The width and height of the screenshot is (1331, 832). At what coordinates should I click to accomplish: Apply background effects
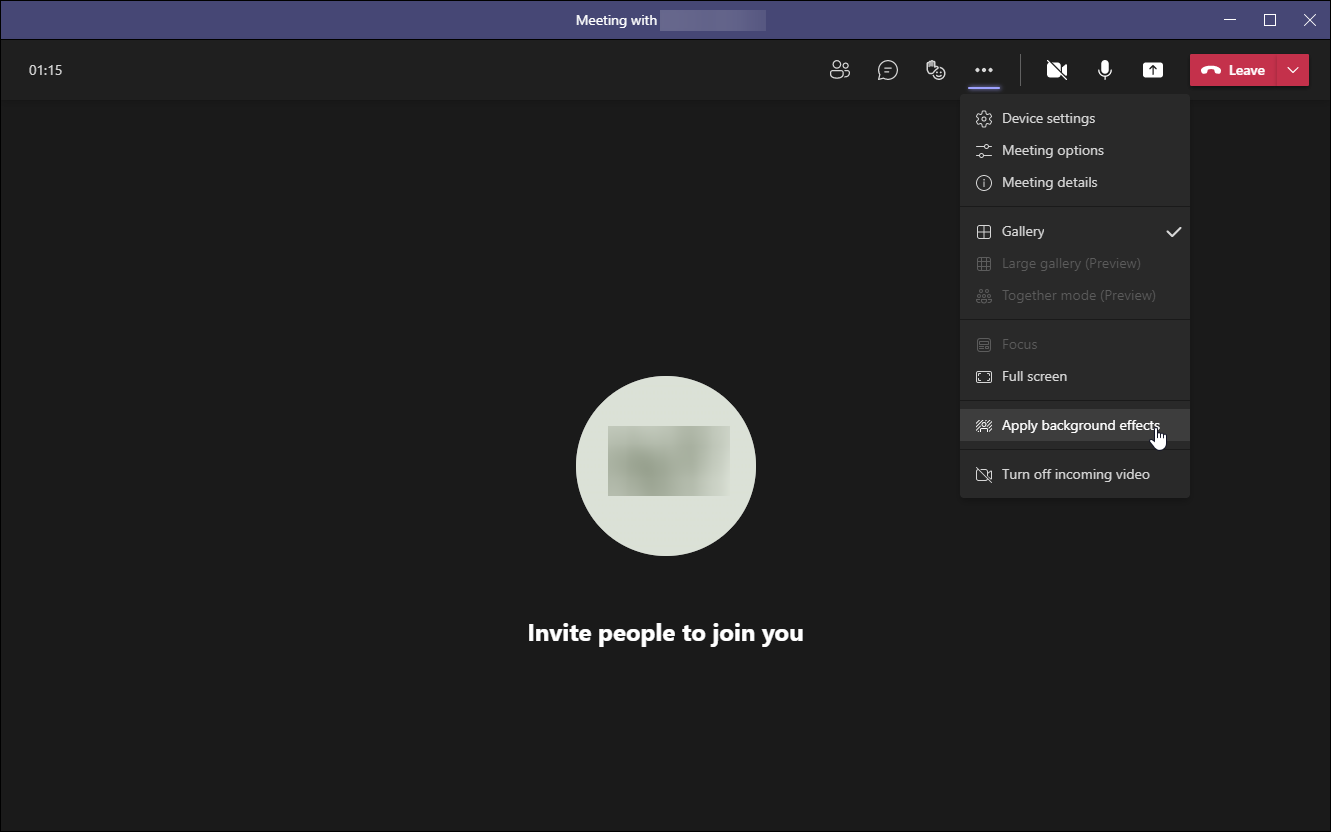pos(1080,424)
